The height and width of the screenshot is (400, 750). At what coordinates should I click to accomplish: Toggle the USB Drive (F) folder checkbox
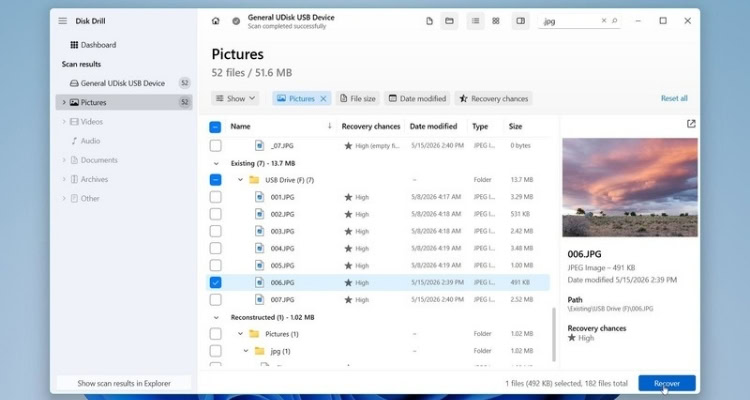click(x=215, y=180)
